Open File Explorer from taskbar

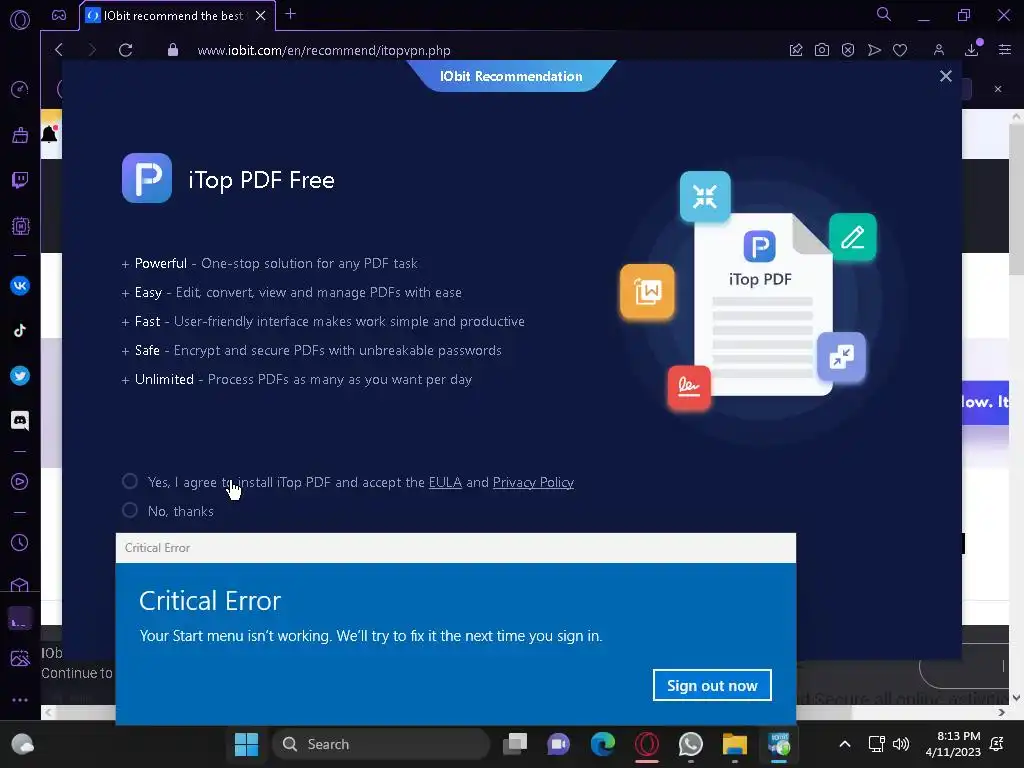coord(735,744)
